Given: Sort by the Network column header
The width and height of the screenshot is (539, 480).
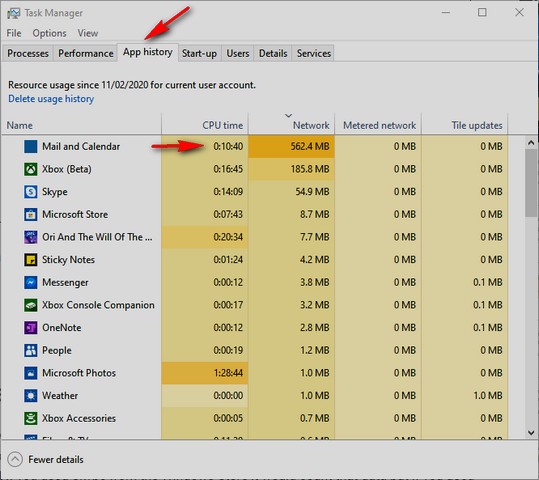Looking at the screenshot, I should (292, 125).
